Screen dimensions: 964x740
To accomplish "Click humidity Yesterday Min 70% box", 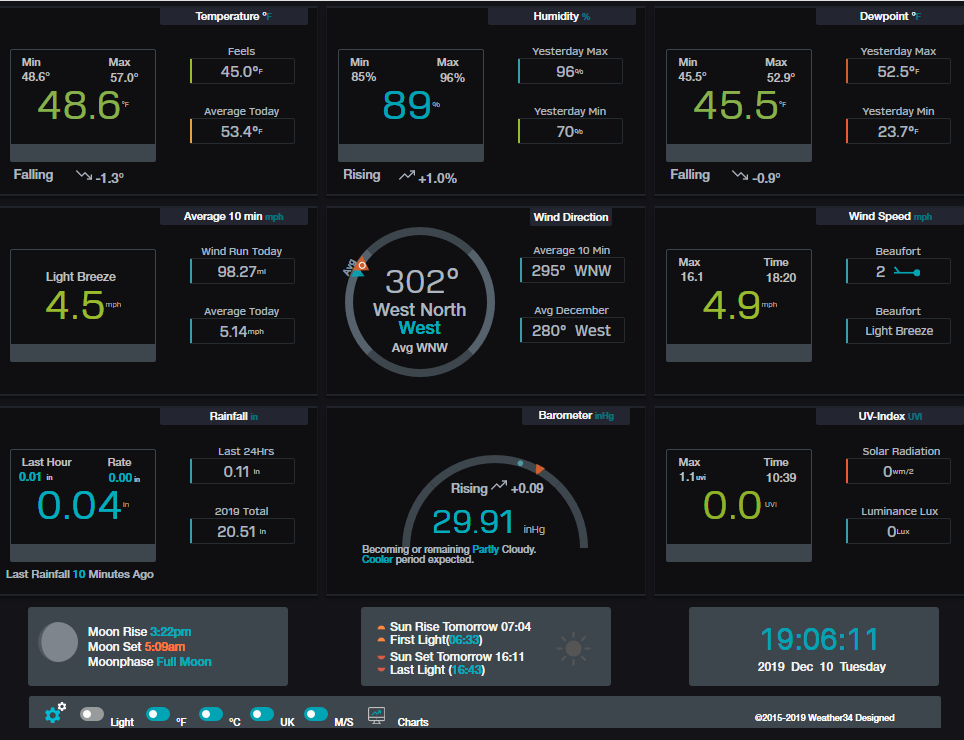I will tap(570, 131).
